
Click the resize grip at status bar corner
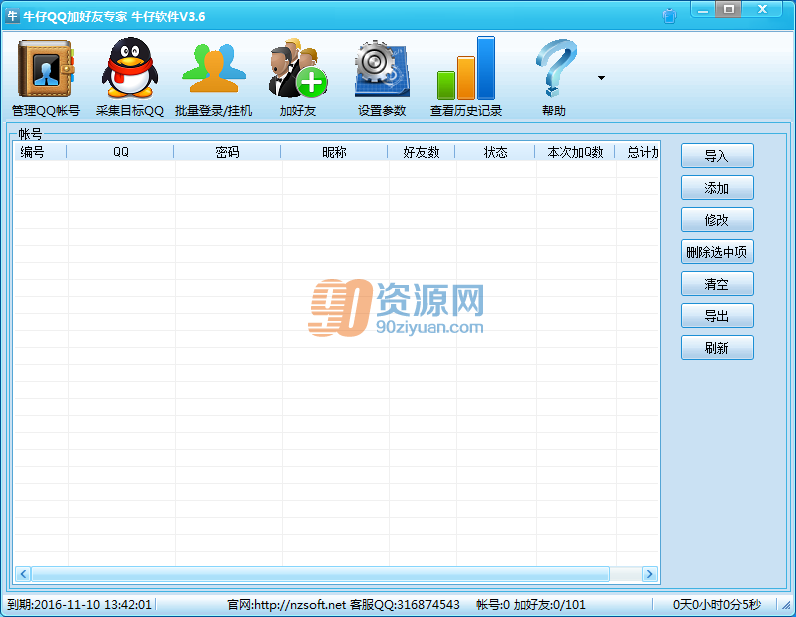(786, 605)
